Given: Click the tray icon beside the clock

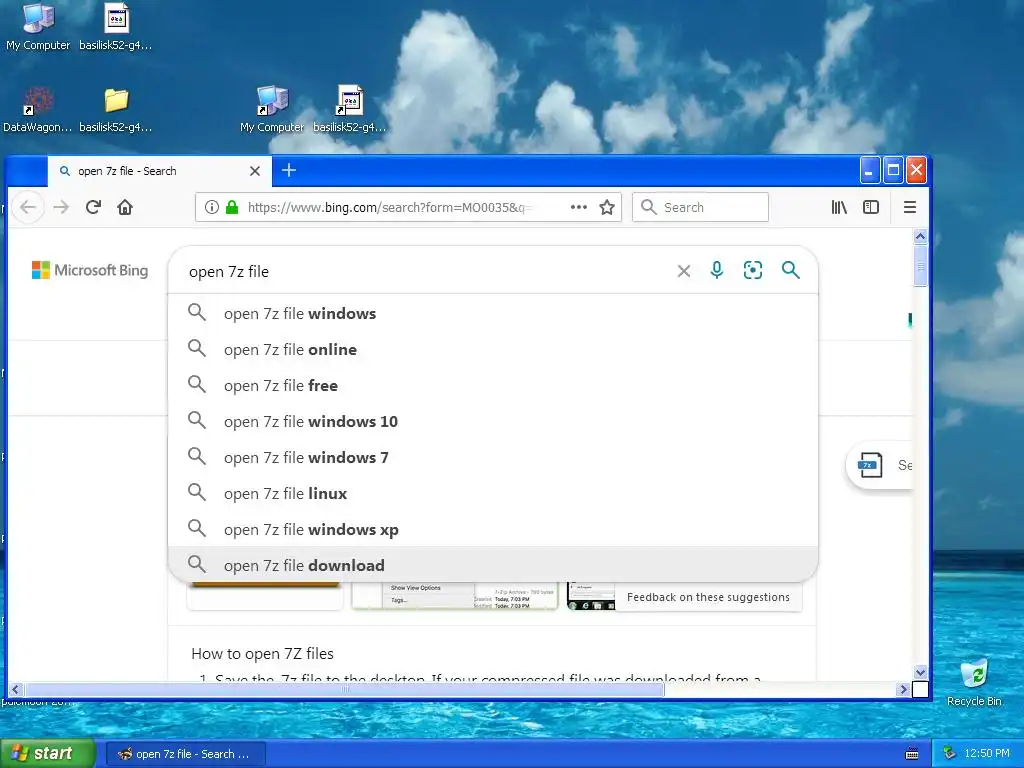Looking at the screenshot, I should point(950,753).
